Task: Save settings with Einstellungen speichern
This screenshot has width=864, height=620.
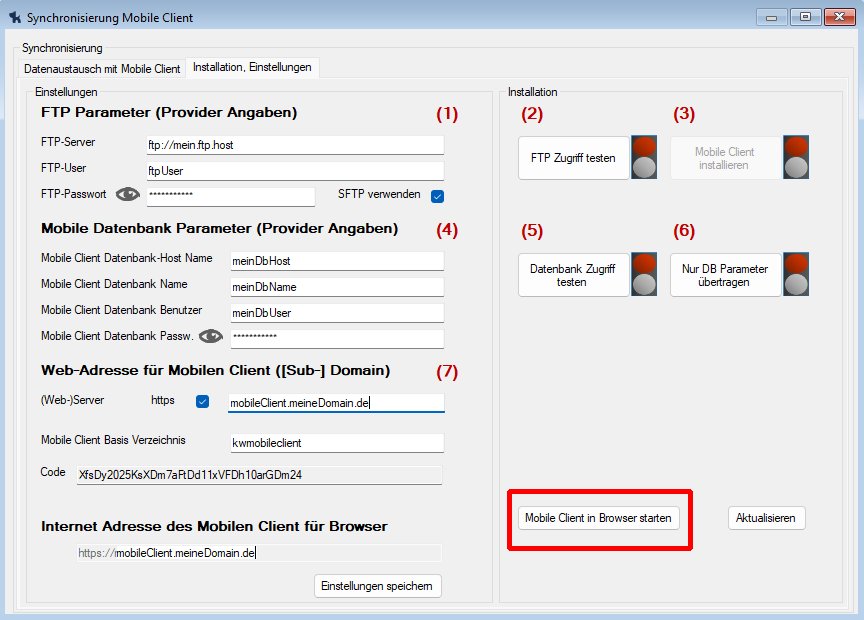Action: click(378, 585)
